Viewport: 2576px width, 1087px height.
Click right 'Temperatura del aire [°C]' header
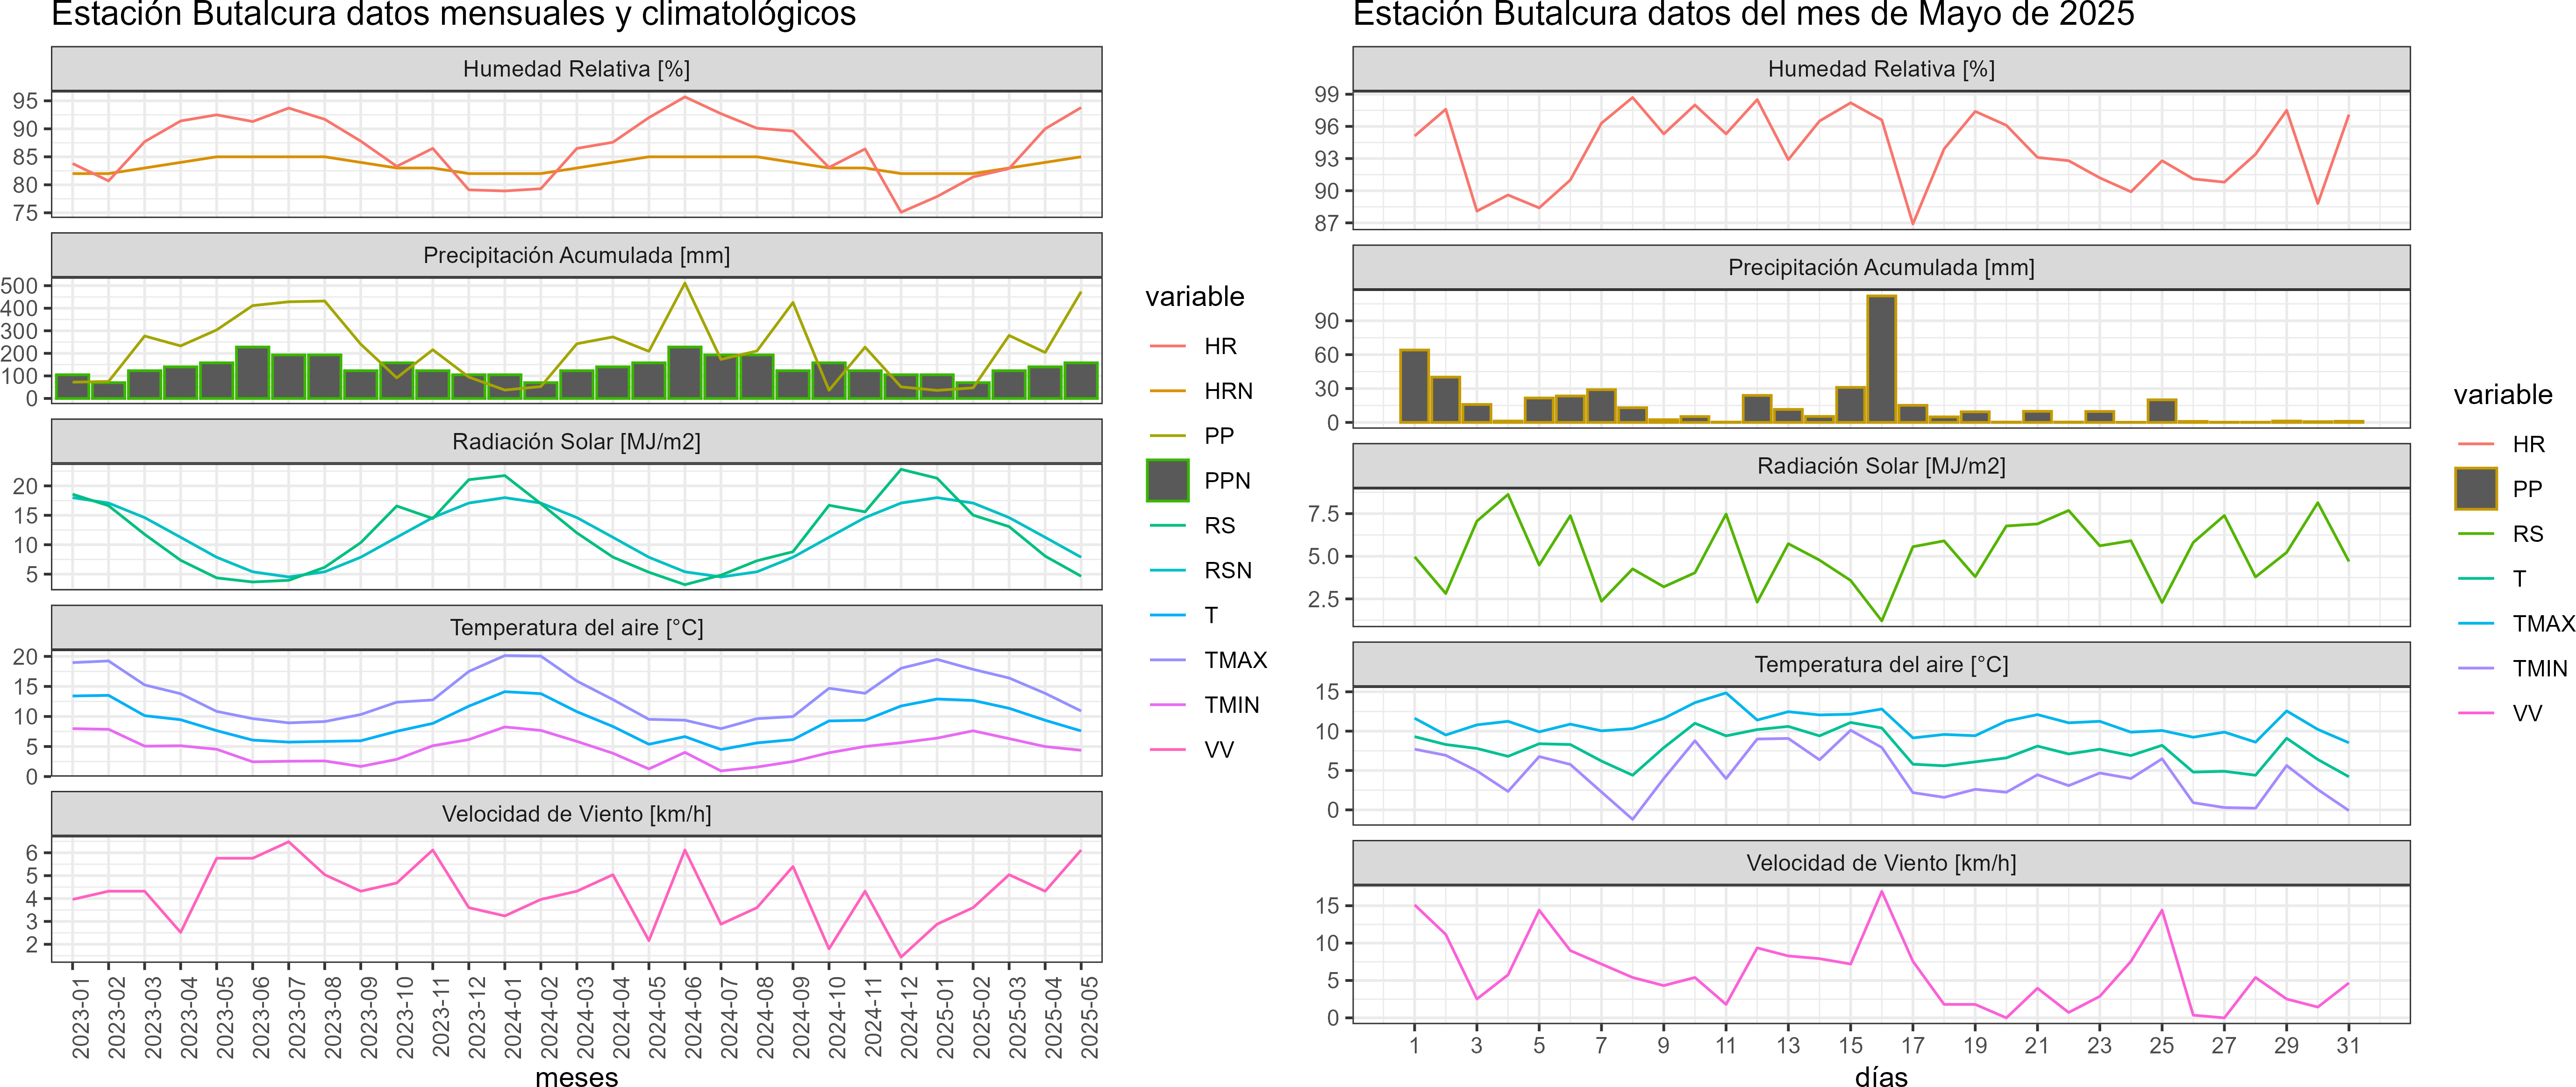pos(1881,664)
